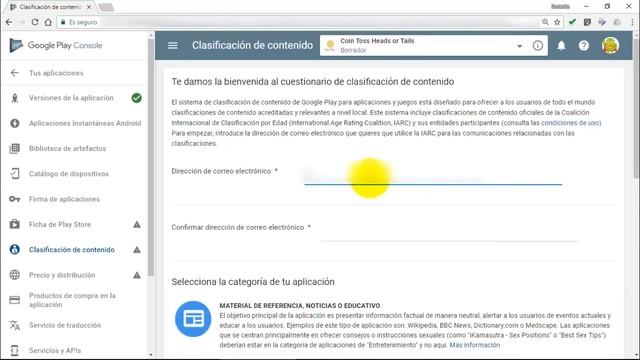Click the device catalog phone icon
The height and width of the screenshot is (360, 640).
click(15, 174)
